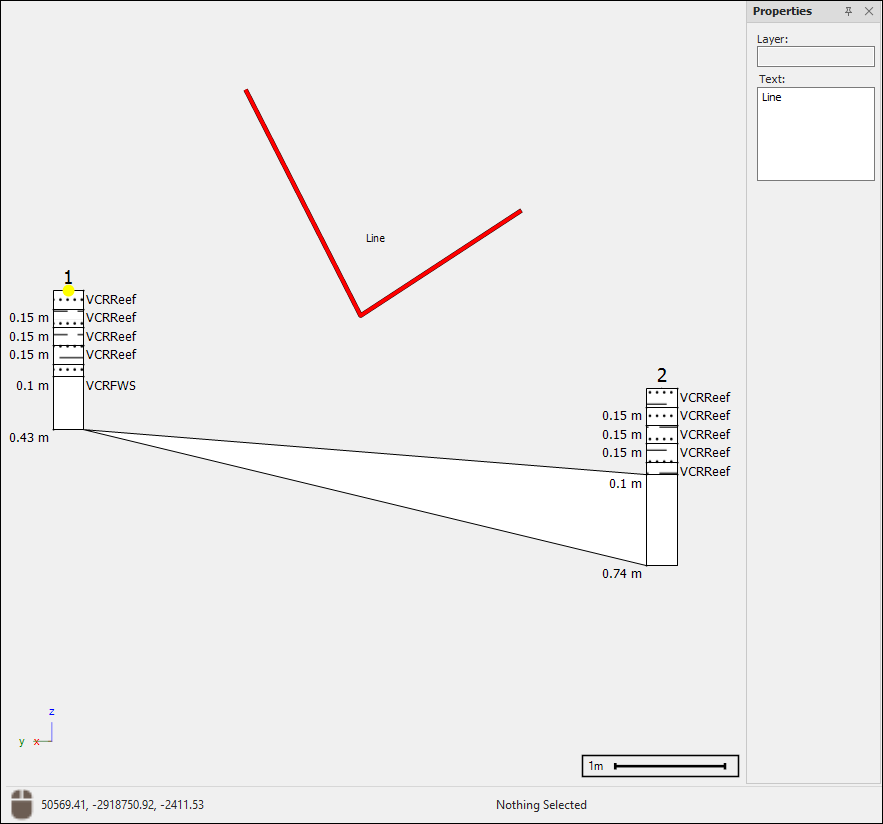Click the "Nothing Selected" status text

[541, 804]
